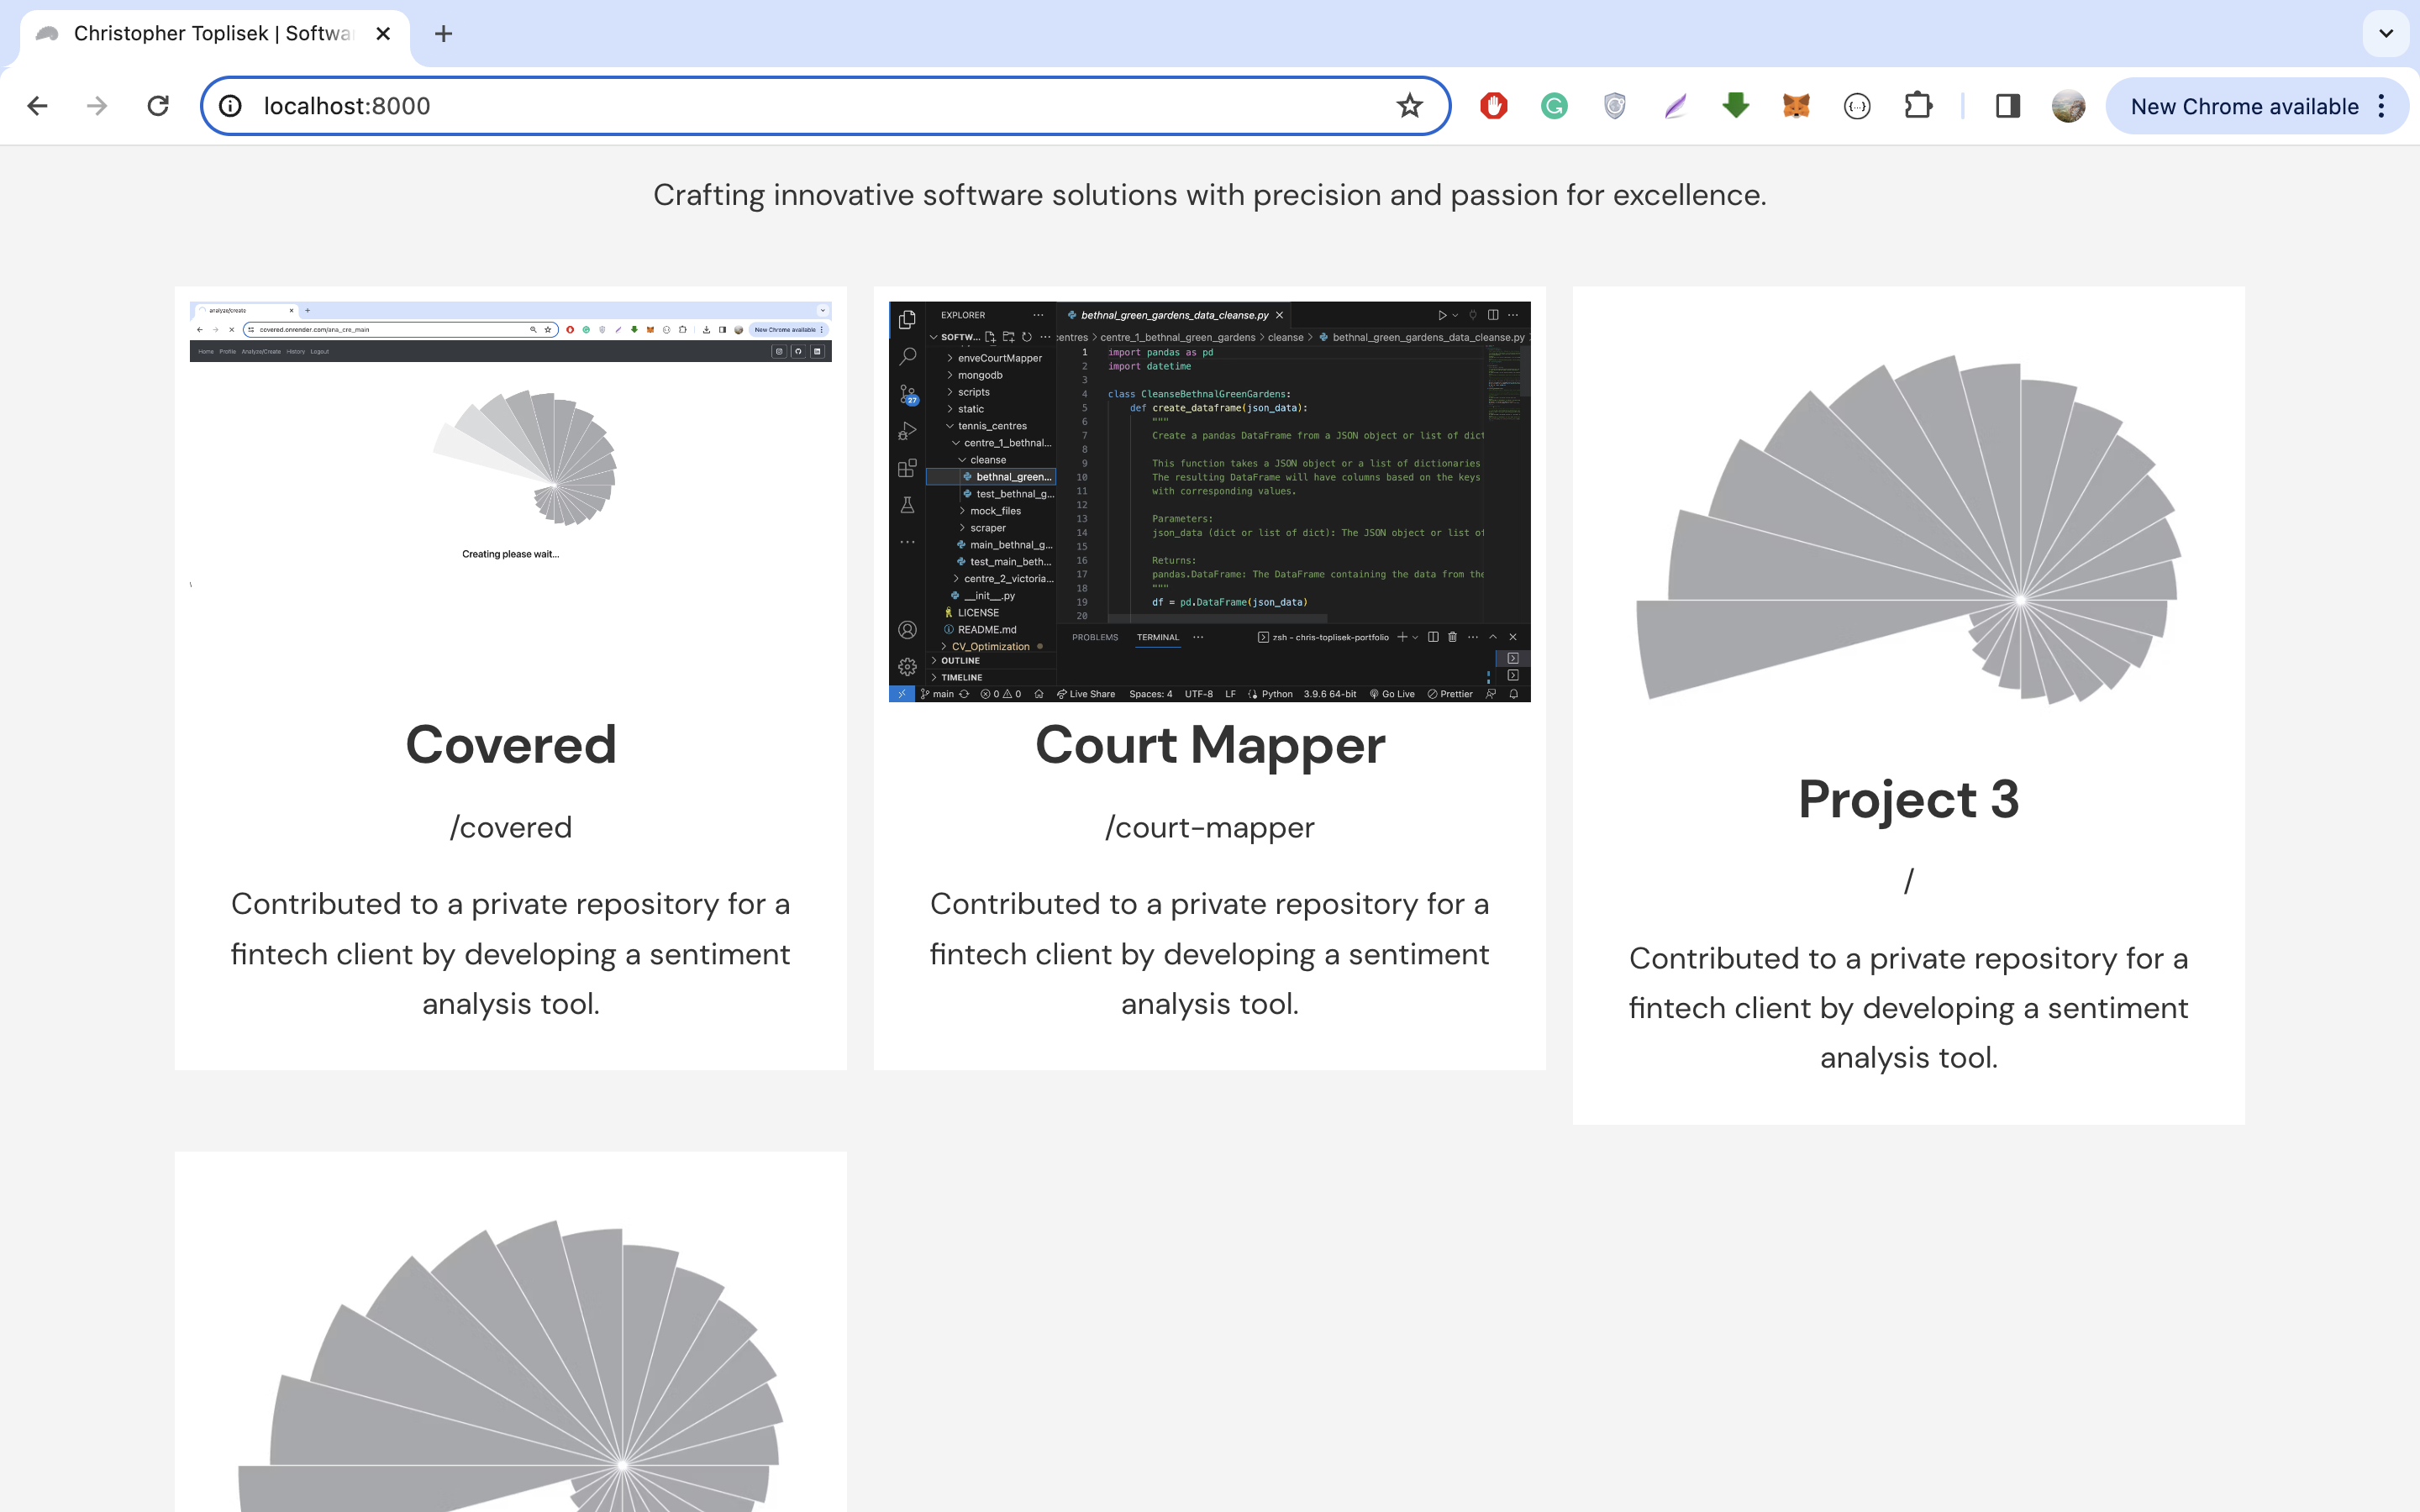The image size is (2420, 1512).
Task: Open the tab search chevron
Action: (2386, 33)
